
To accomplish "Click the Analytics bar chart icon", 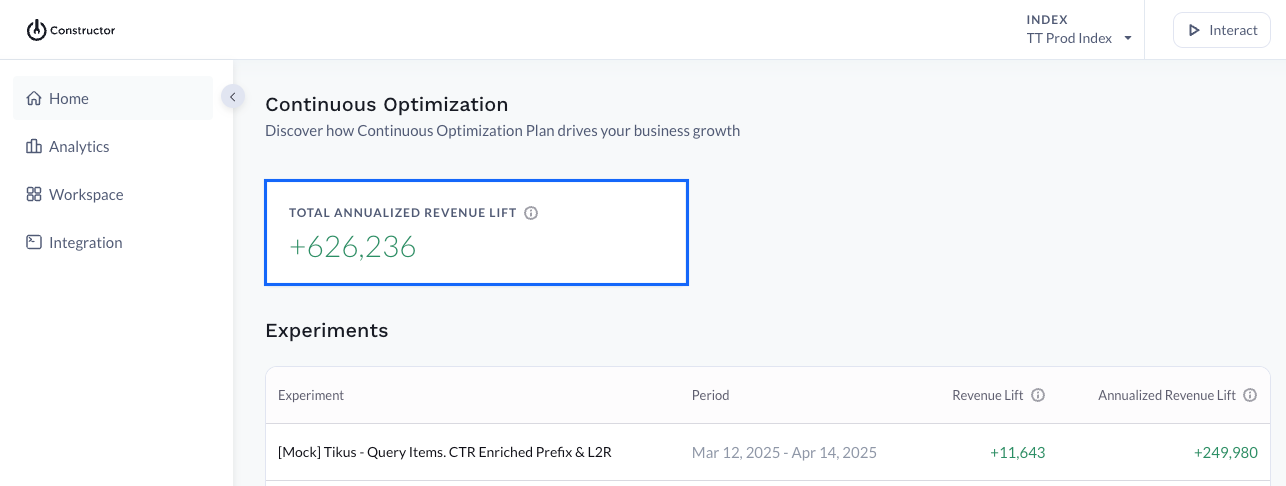I will [34, 146].
